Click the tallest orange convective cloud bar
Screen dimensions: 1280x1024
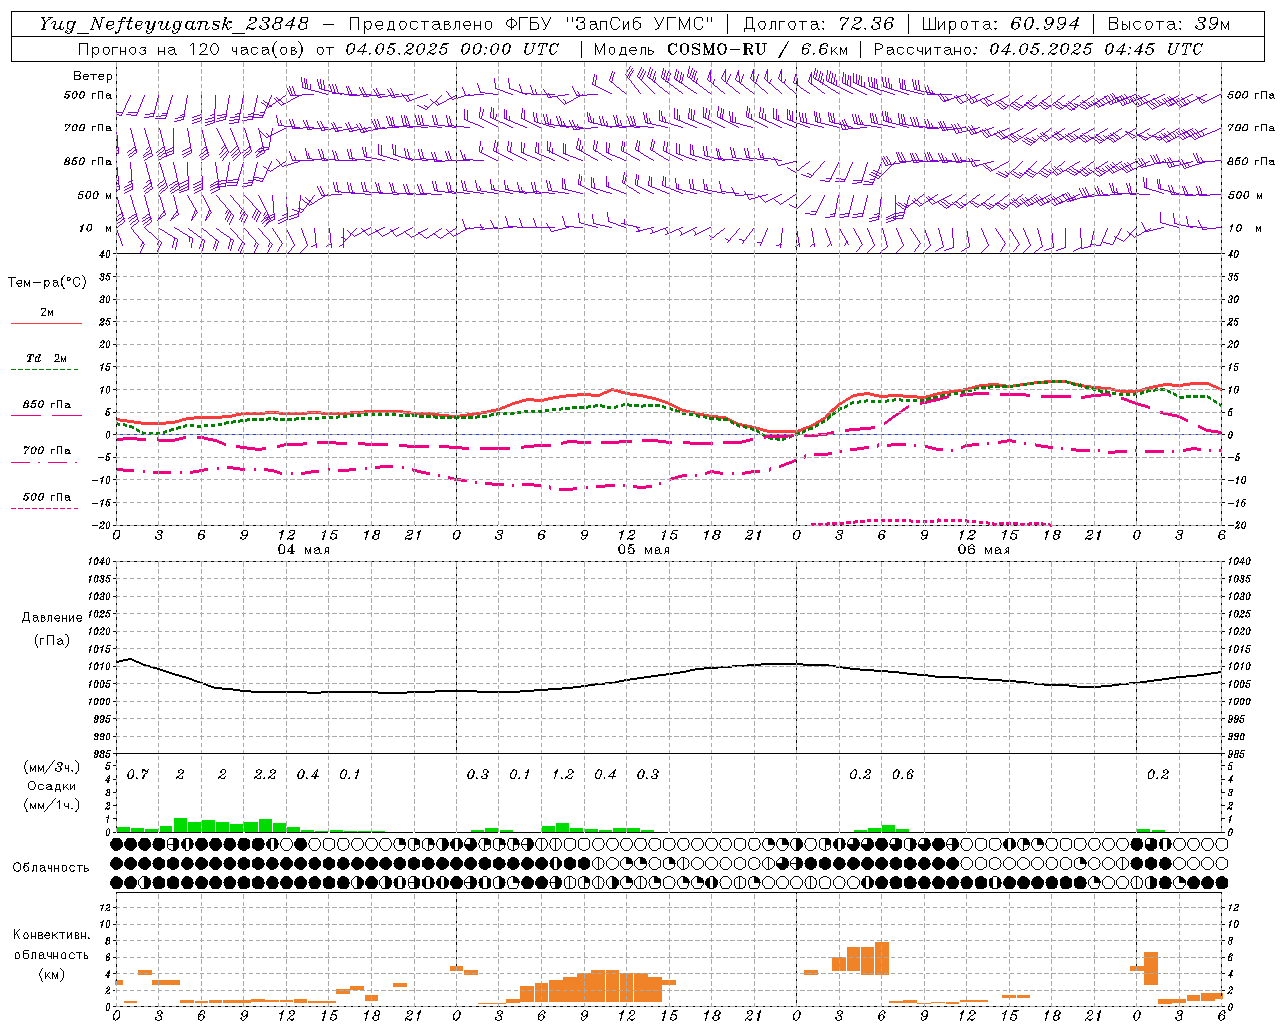click(x=882, y=958)
